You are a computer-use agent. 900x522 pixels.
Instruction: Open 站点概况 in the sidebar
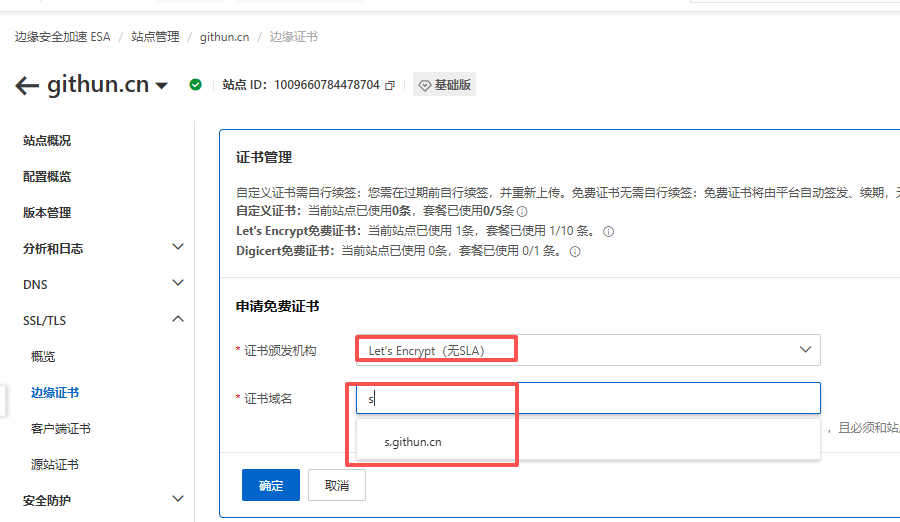click(x=47, y=141)
